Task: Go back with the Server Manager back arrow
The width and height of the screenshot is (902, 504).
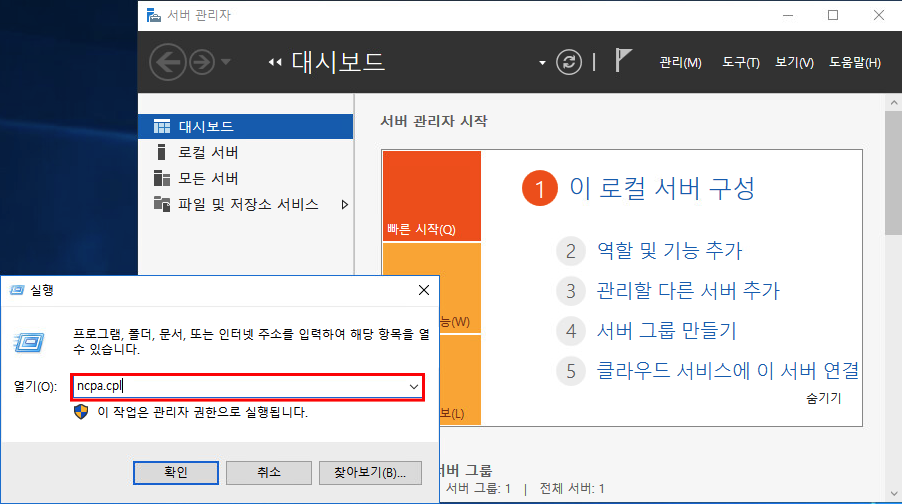Action: click(x=168, y=62)
